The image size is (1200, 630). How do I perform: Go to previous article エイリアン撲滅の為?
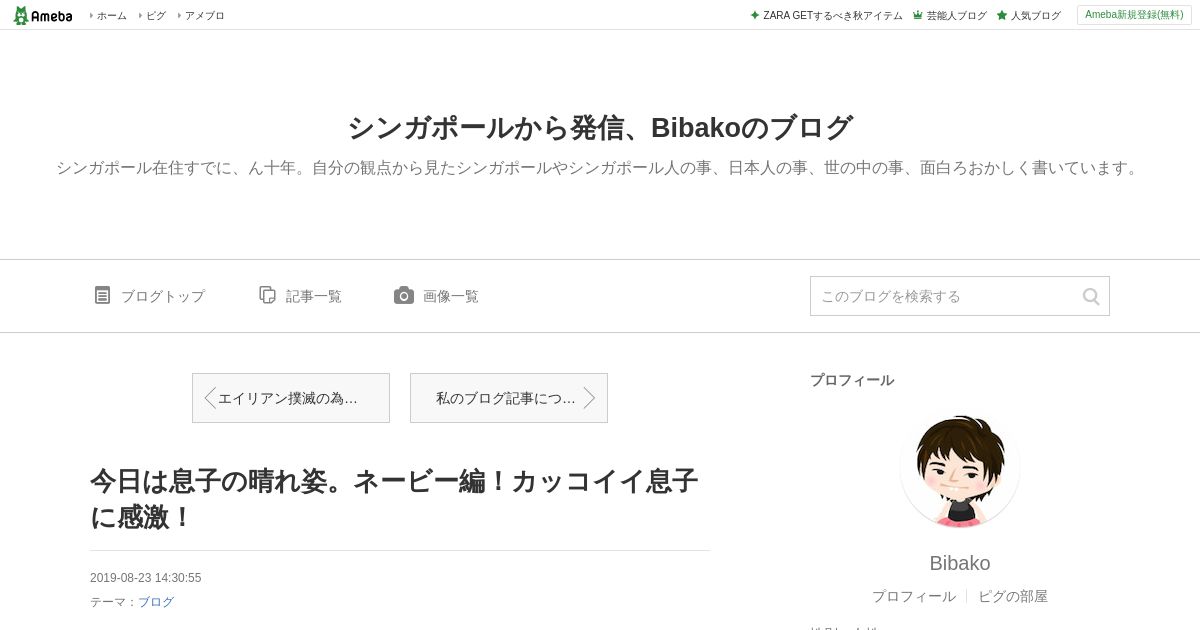(x=291, y=398)
